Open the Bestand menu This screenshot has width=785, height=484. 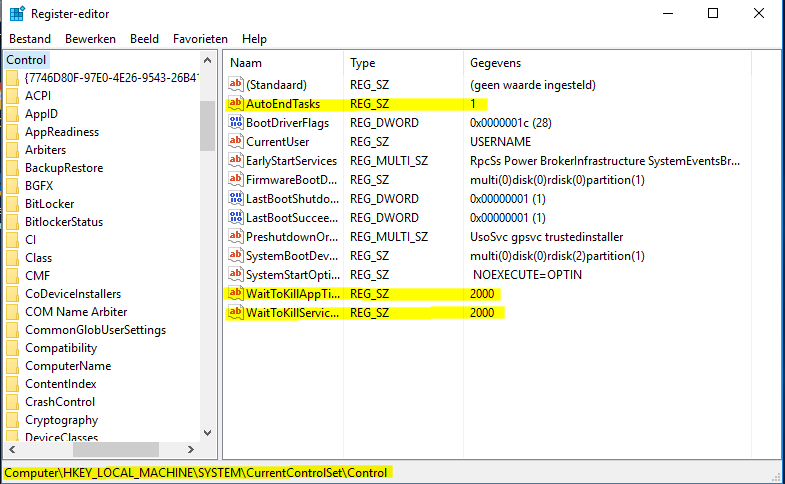[x=30, y=39]
